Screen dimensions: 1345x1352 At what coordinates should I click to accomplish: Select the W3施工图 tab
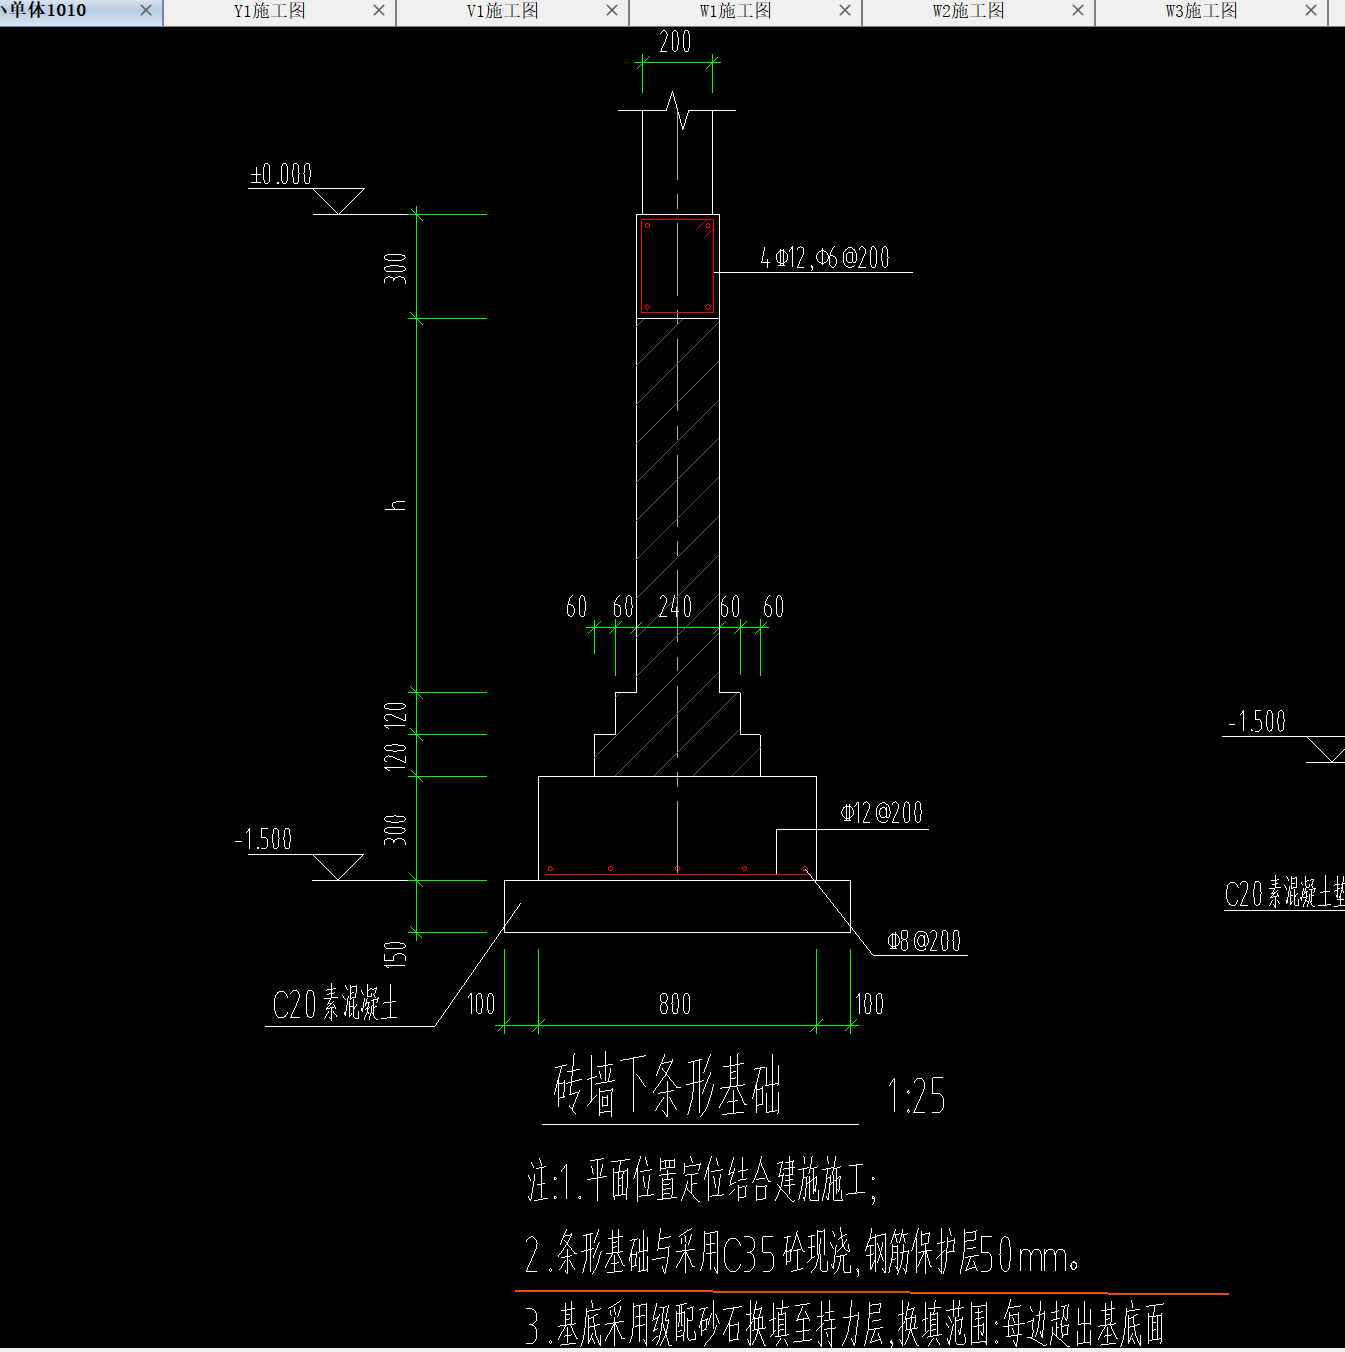(x=1202, y=11)
